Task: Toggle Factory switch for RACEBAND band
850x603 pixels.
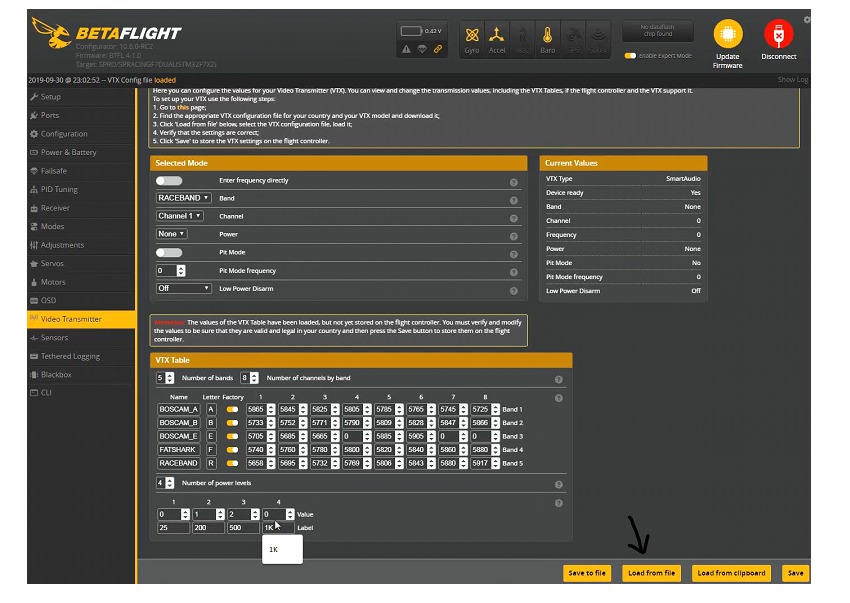Action: [x=232, y=464]
